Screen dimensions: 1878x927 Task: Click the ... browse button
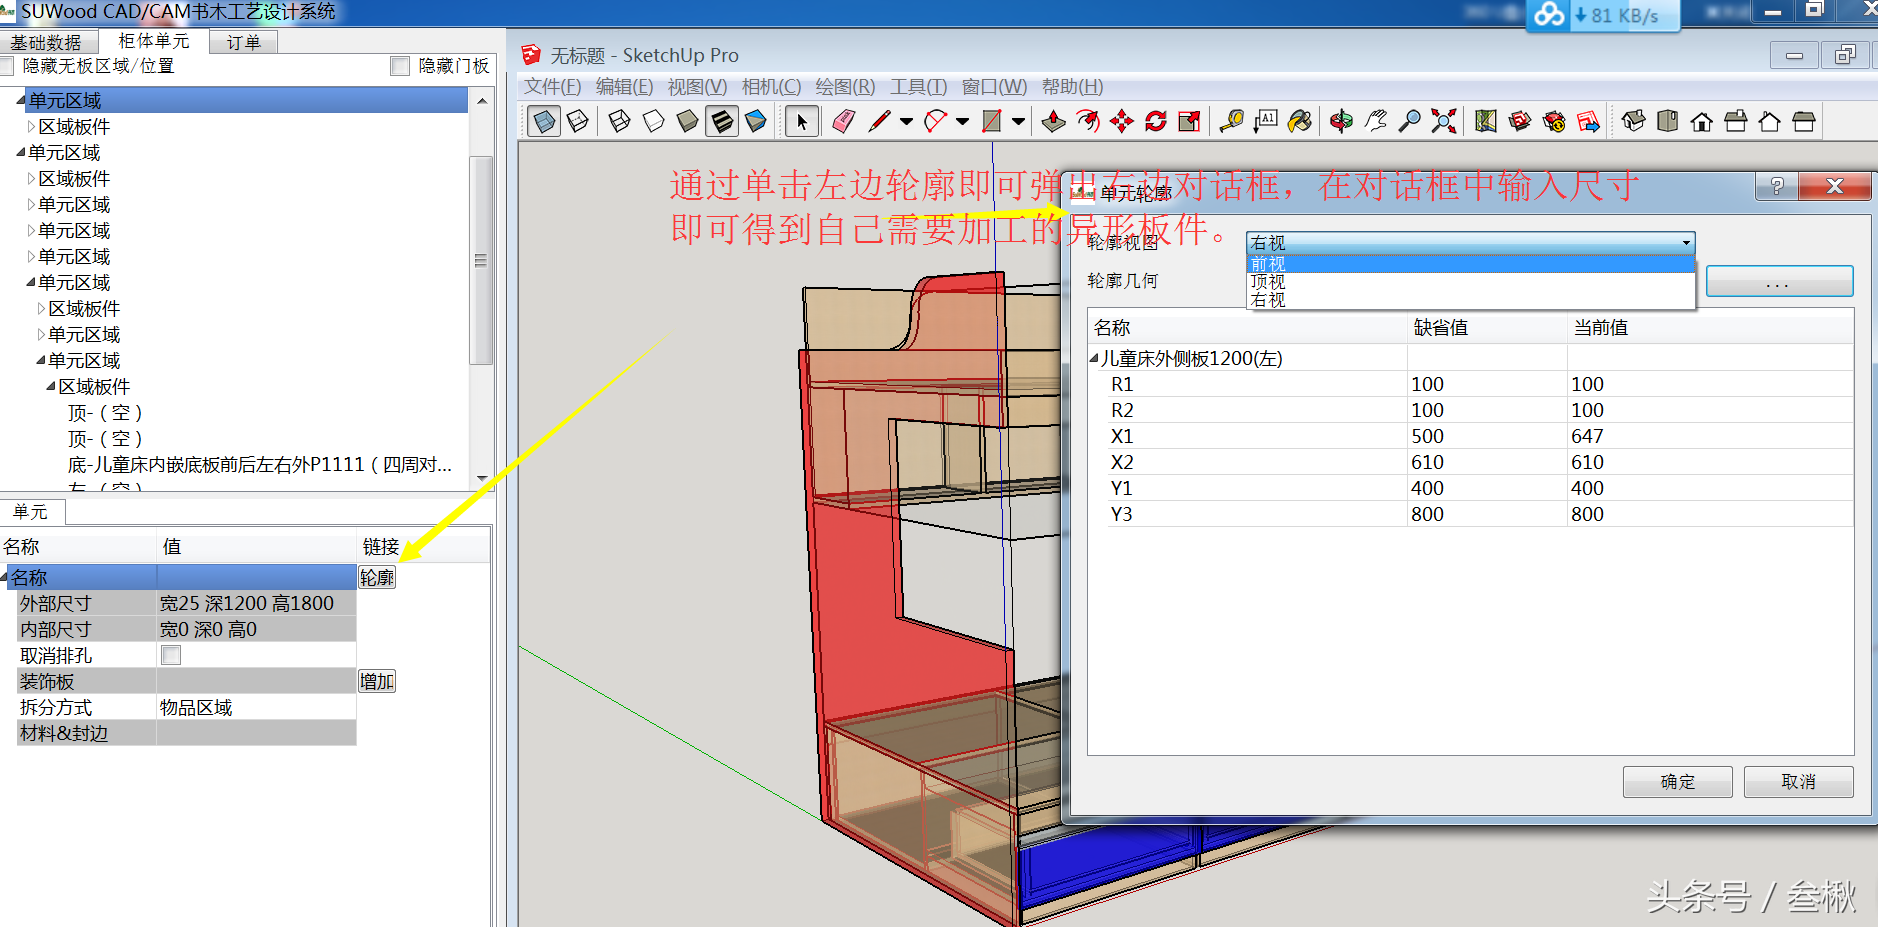[x=1779, y=281]
